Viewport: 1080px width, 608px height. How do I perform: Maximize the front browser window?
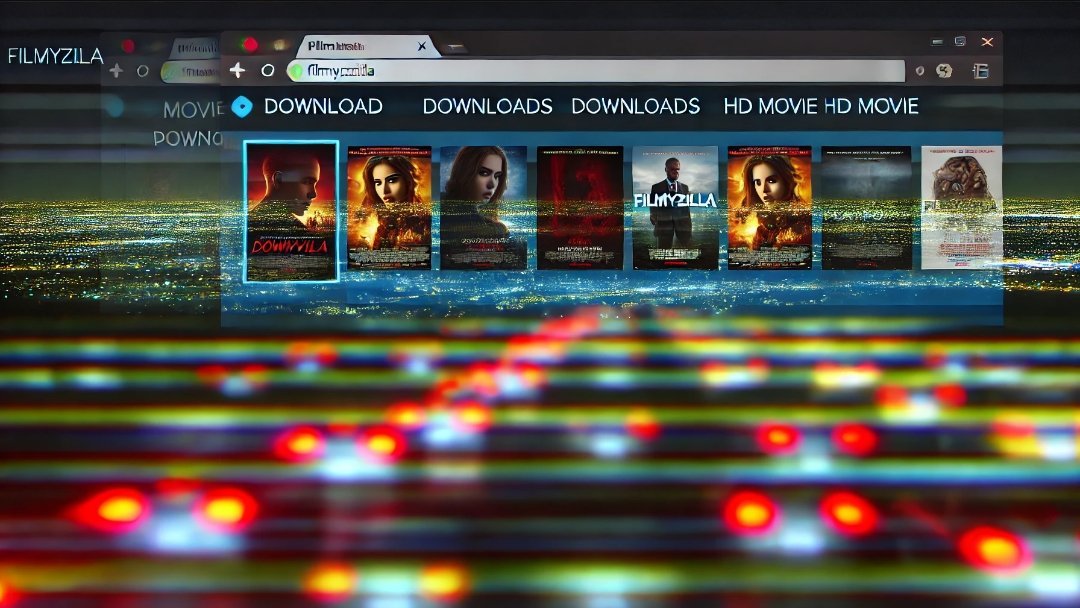pyautogui.click(x=960, y=41)
